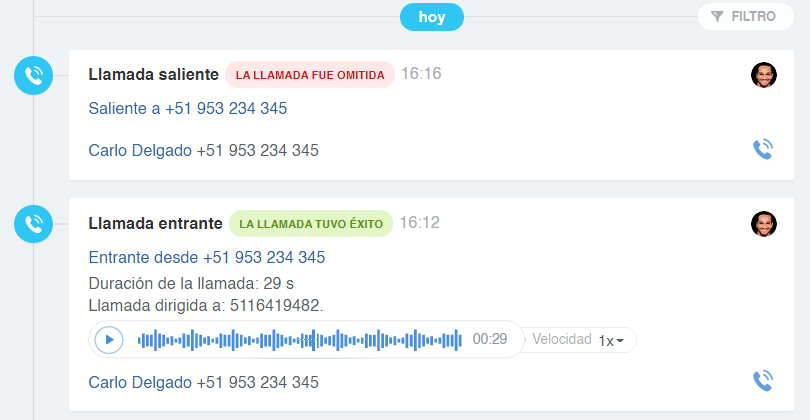Play the call recording
Screen dimensions: 810x420
[109, 340]
